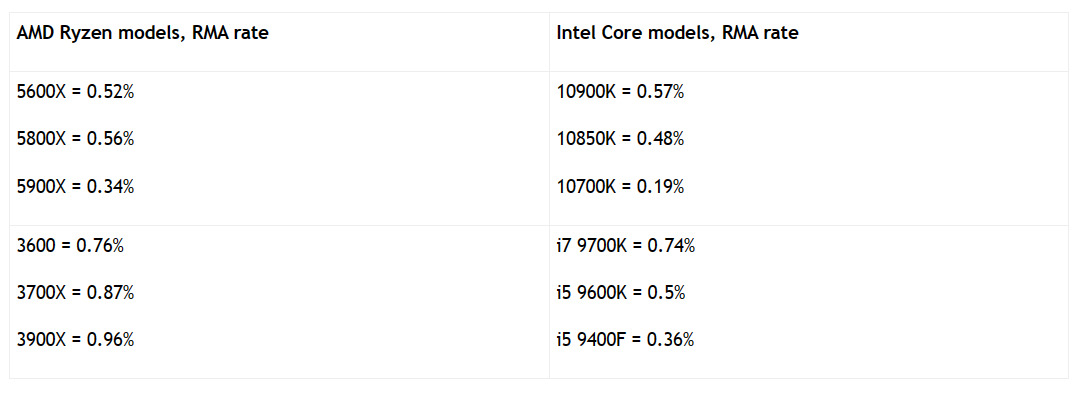Click the 0.36% value for i5 9400F

point(670,340)
